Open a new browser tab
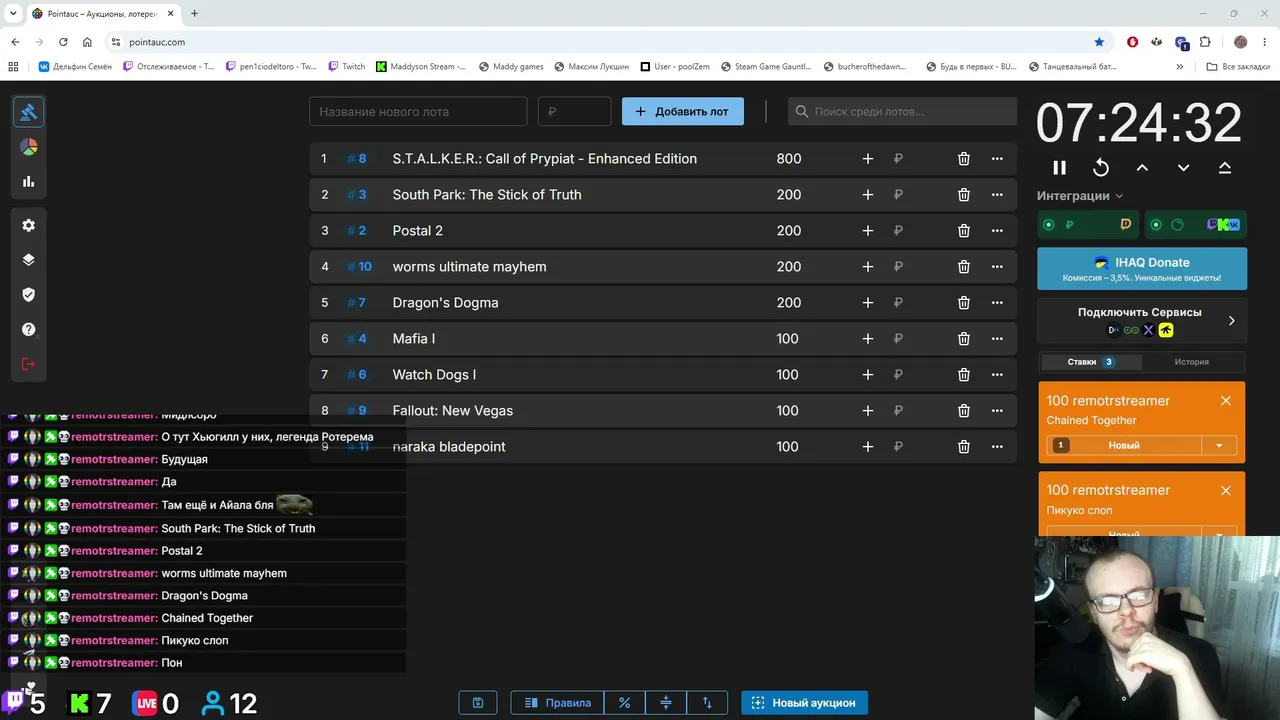1280x720 pixels. coord(194,14)
